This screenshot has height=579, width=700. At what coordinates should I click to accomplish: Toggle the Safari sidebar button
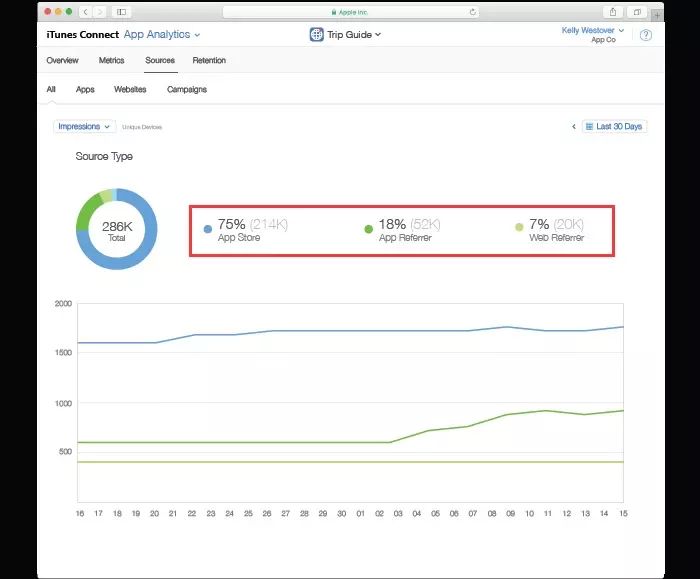point(121,12)
